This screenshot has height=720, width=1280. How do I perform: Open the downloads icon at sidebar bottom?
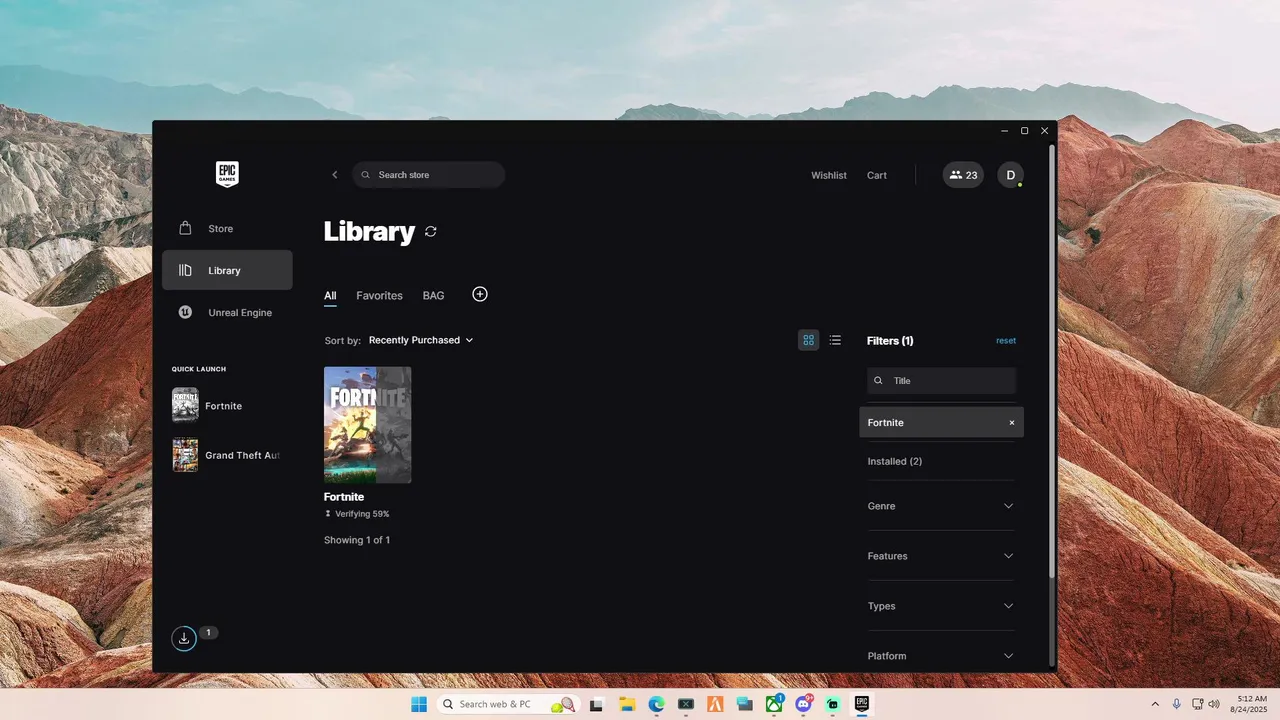coord(184,638)
